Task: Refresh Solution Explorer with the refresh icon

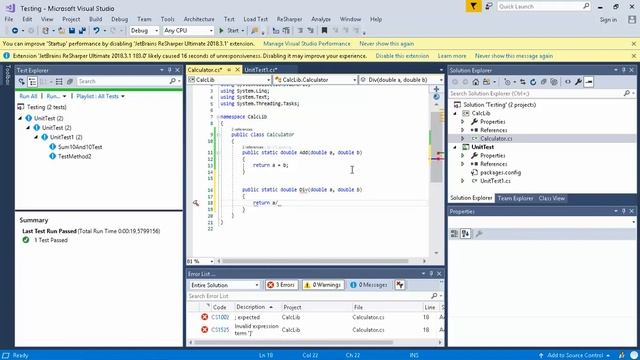Action: [x=533, y=82]
